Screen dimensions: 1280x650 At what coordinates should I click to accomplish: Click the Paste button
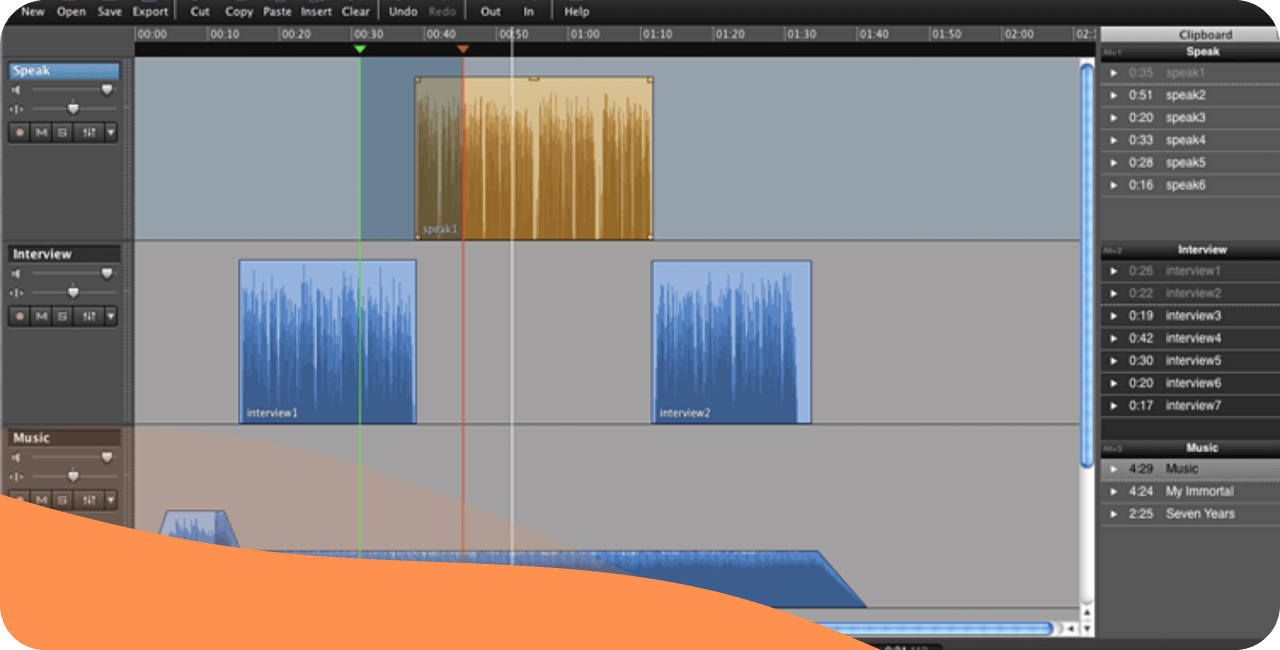tap(277, 12)
